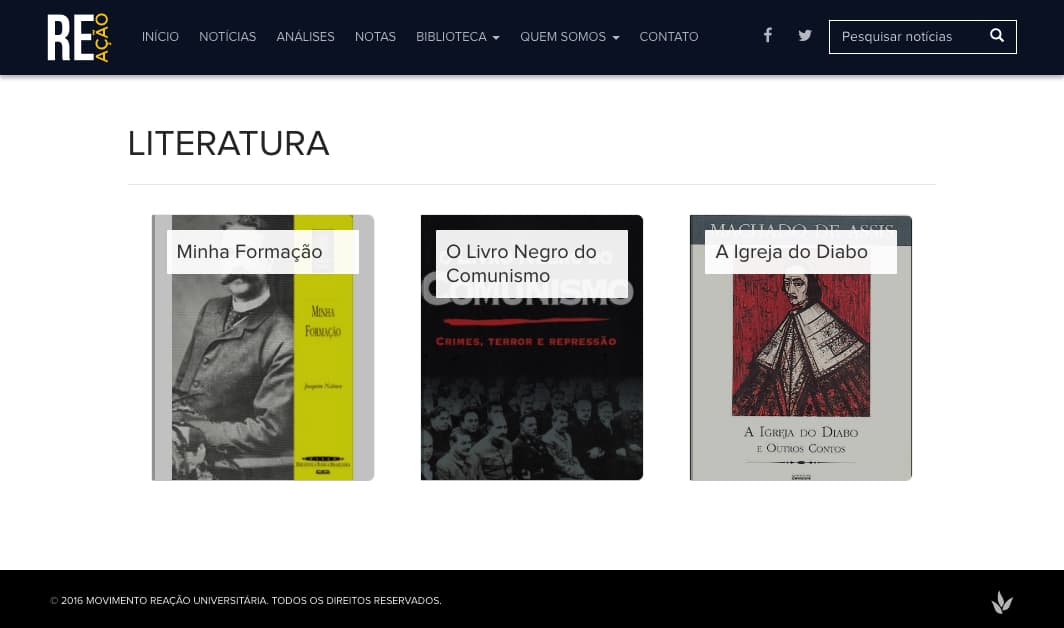This screenshot has width=1064, height=628.
Task: Click O Livro Negro do Comunismo title
Action: tap(531, 263)
